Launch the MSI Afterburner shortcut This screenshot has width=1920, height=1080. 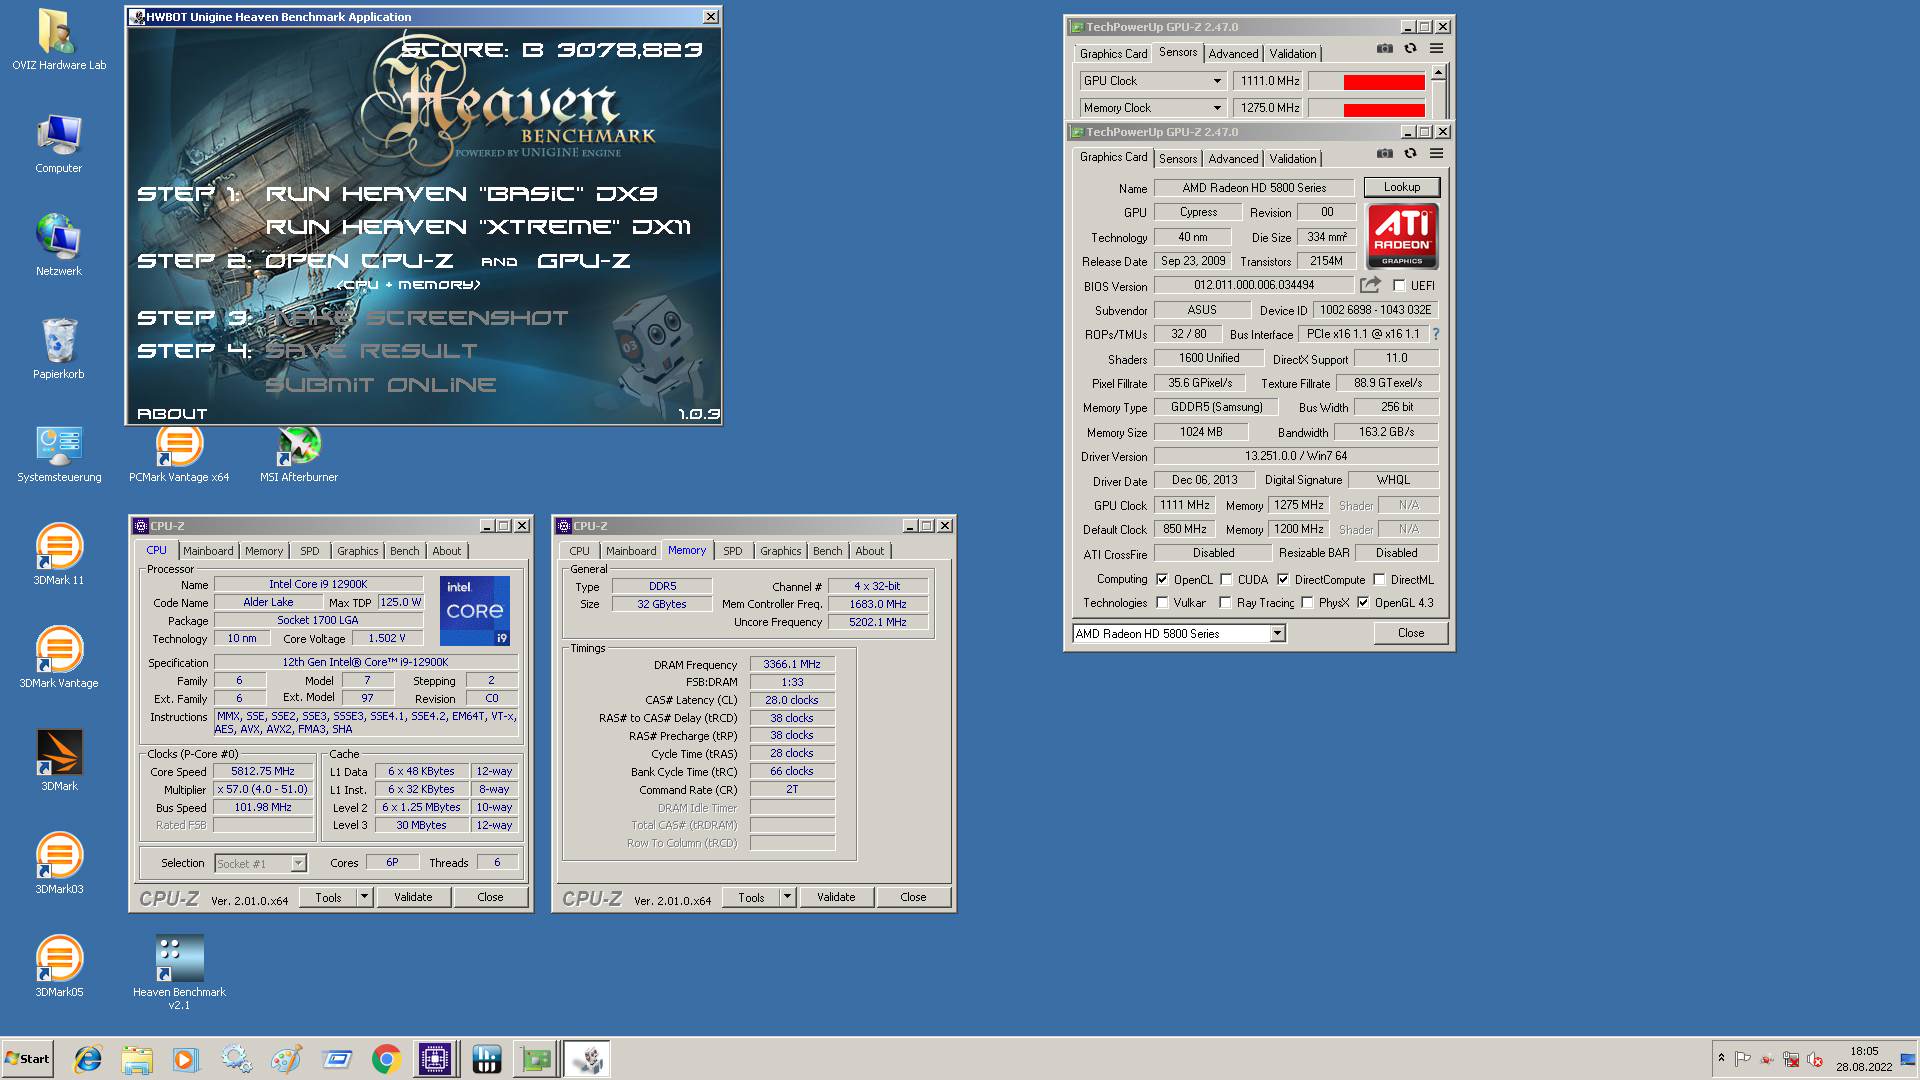(299, 452)
